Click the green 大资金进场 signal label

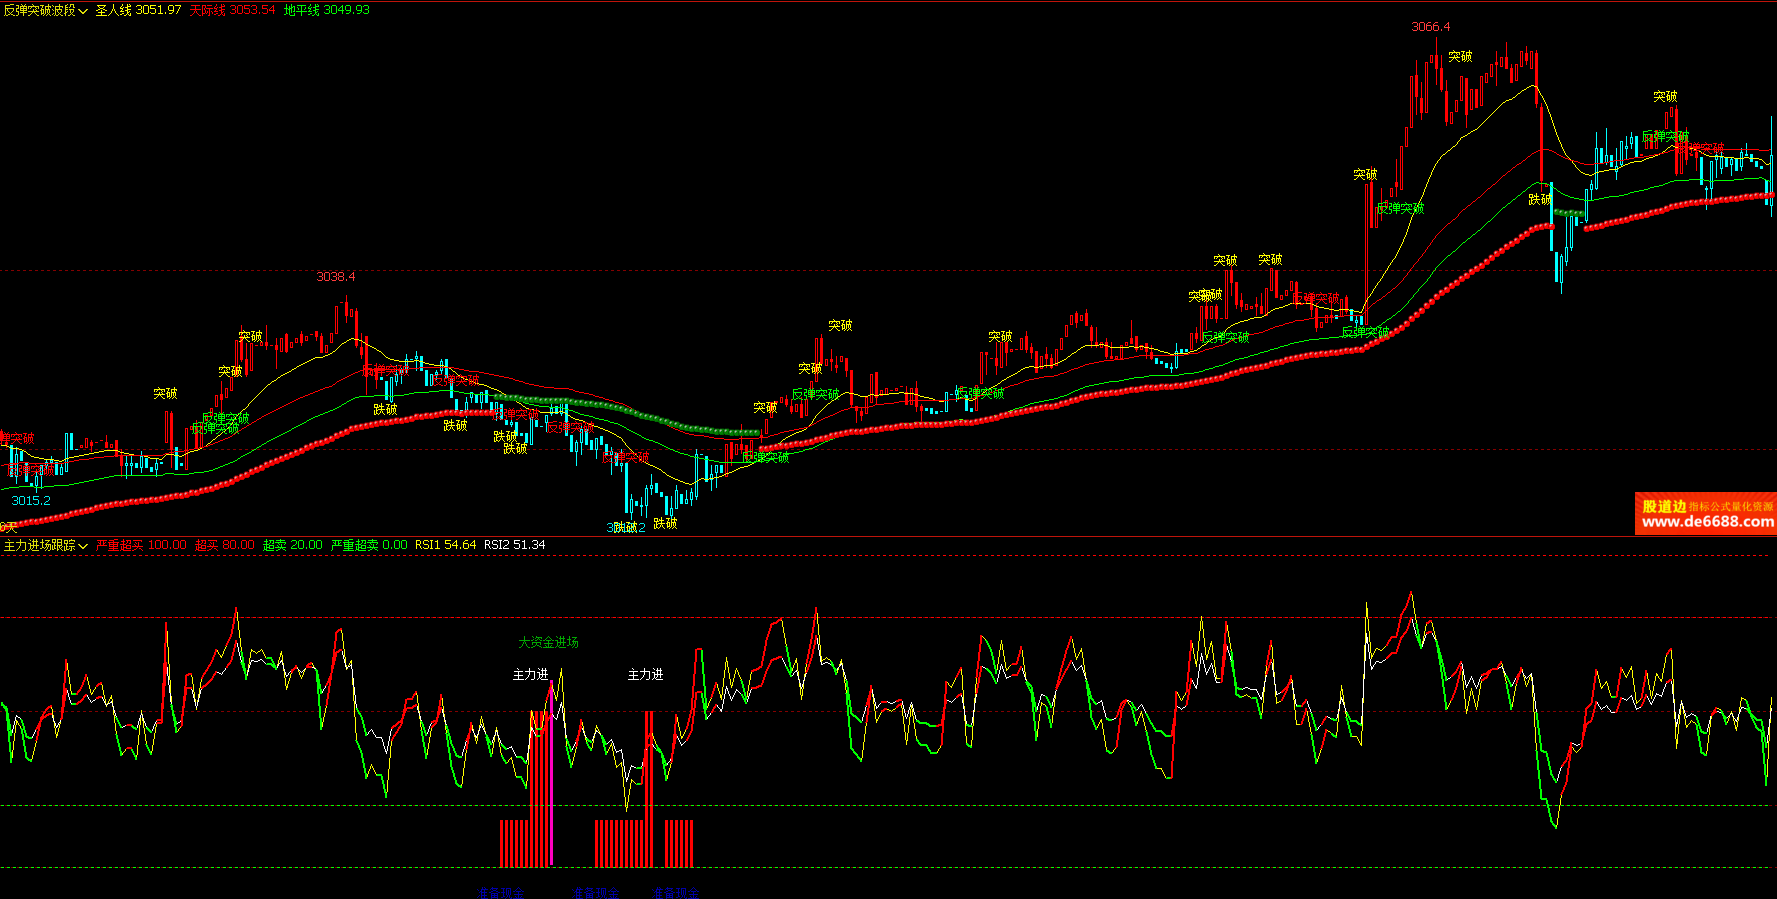click(548, 642)
